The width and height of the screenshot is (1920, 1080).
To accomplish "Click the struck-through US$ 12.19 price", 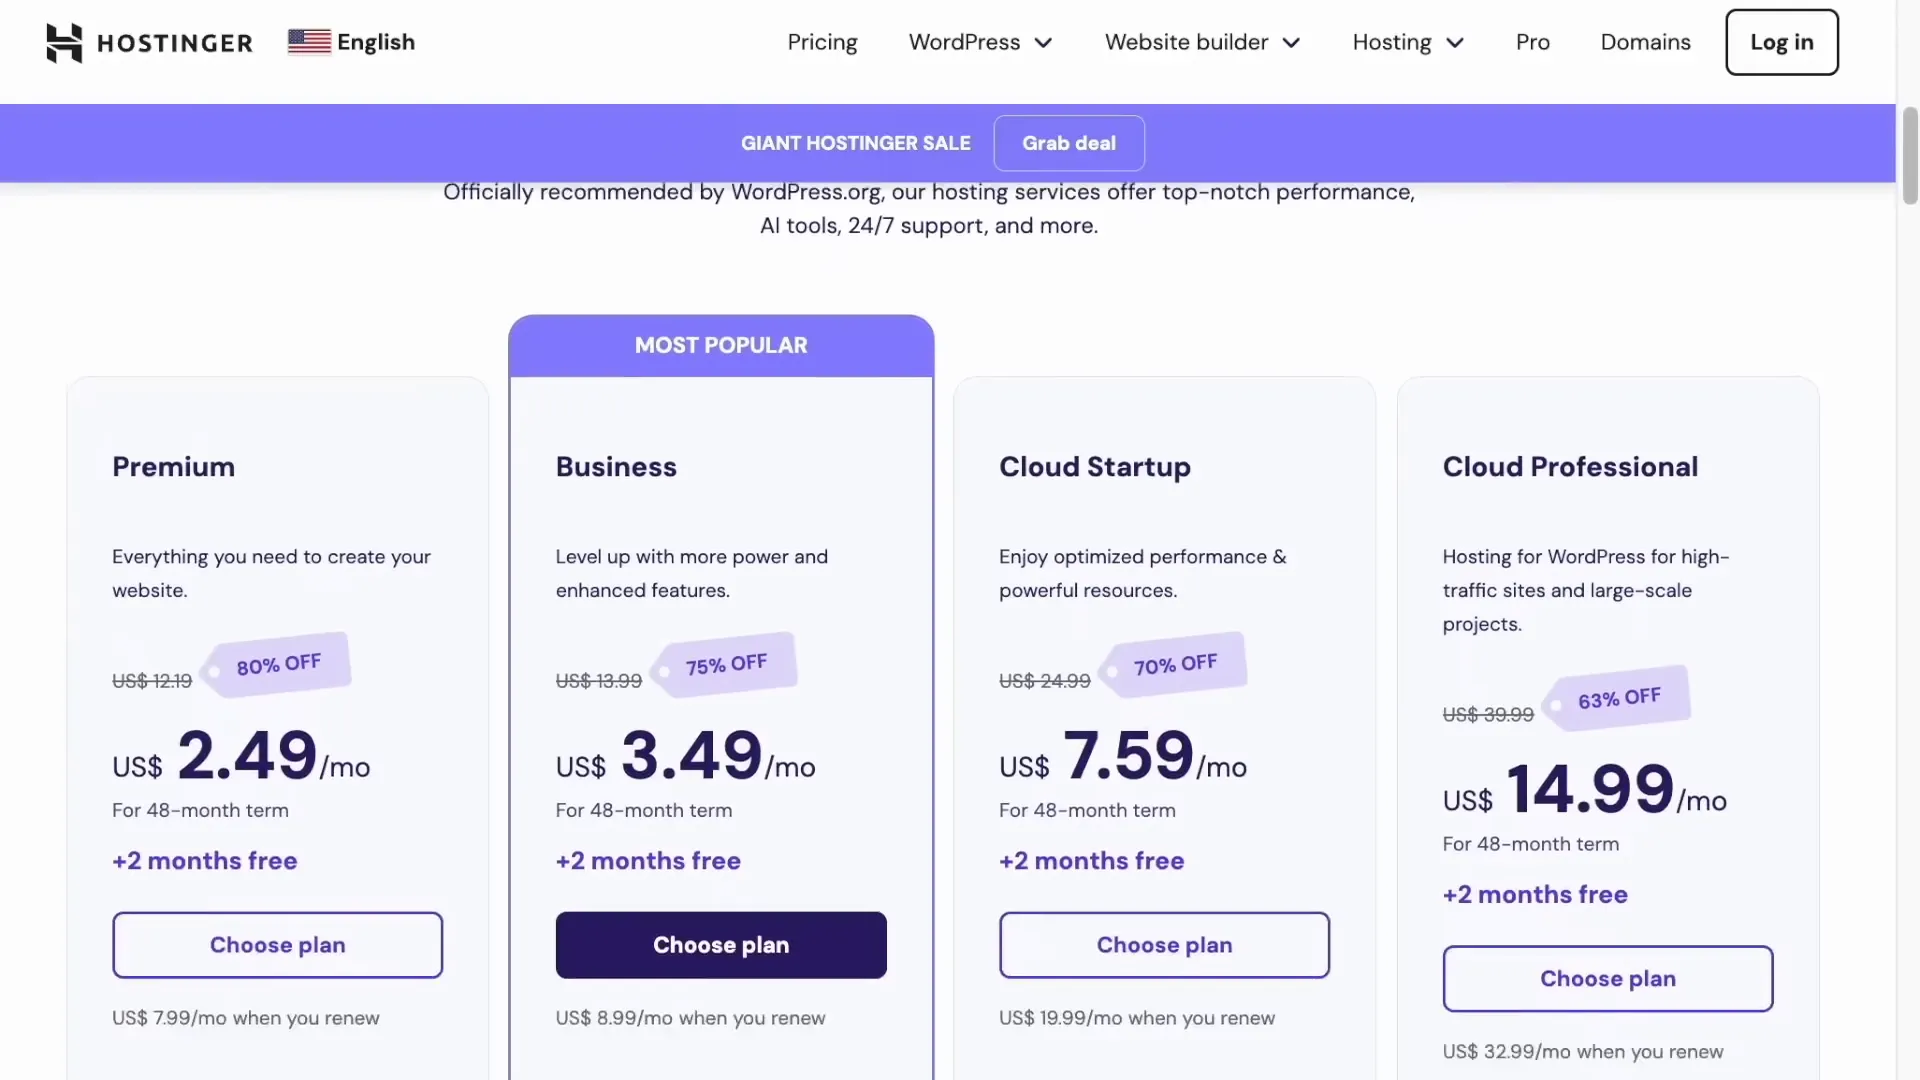I will tap(152, 681).
